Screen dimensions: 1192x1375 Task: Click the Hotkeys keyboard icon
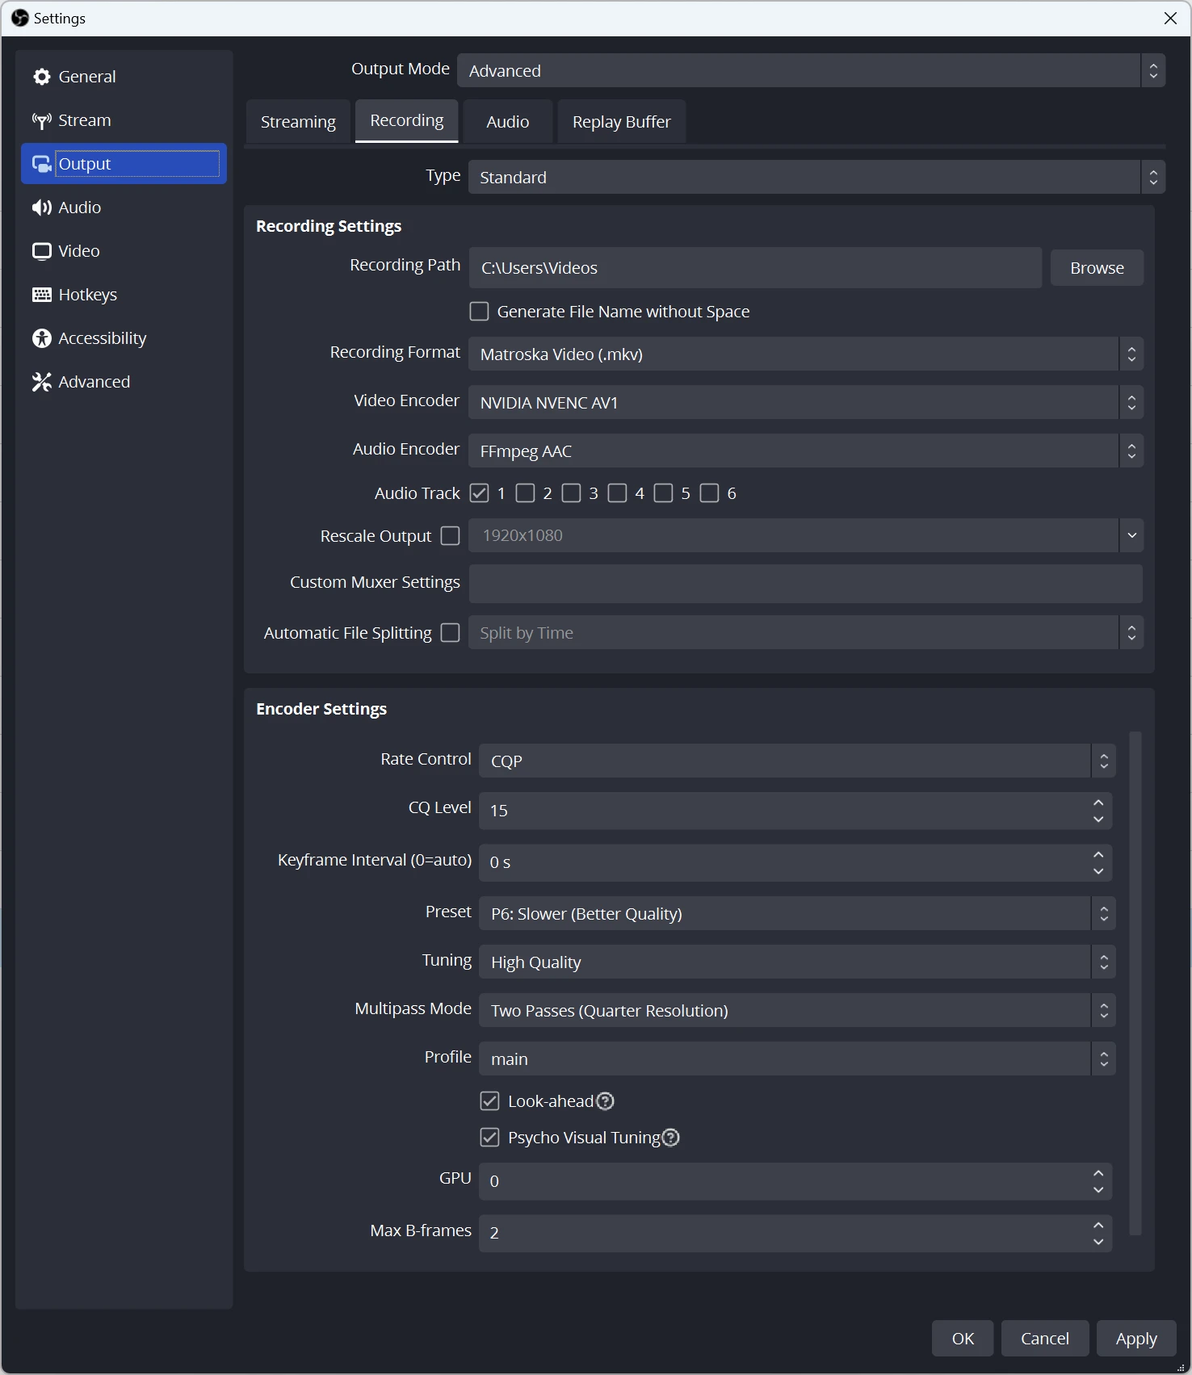[41, 295]
